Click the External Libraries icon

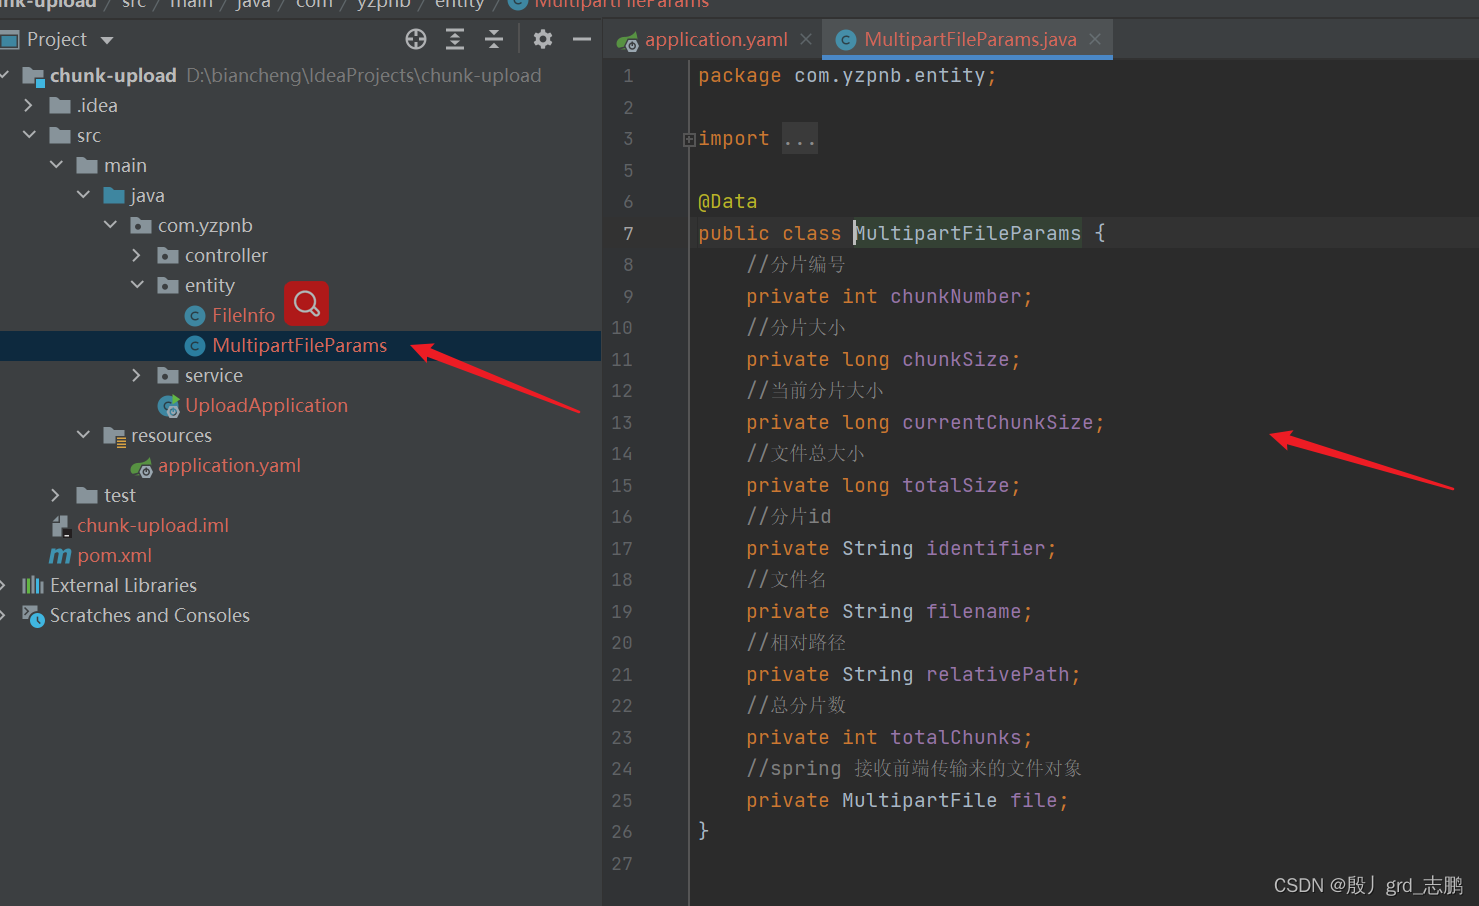[33, 585]
